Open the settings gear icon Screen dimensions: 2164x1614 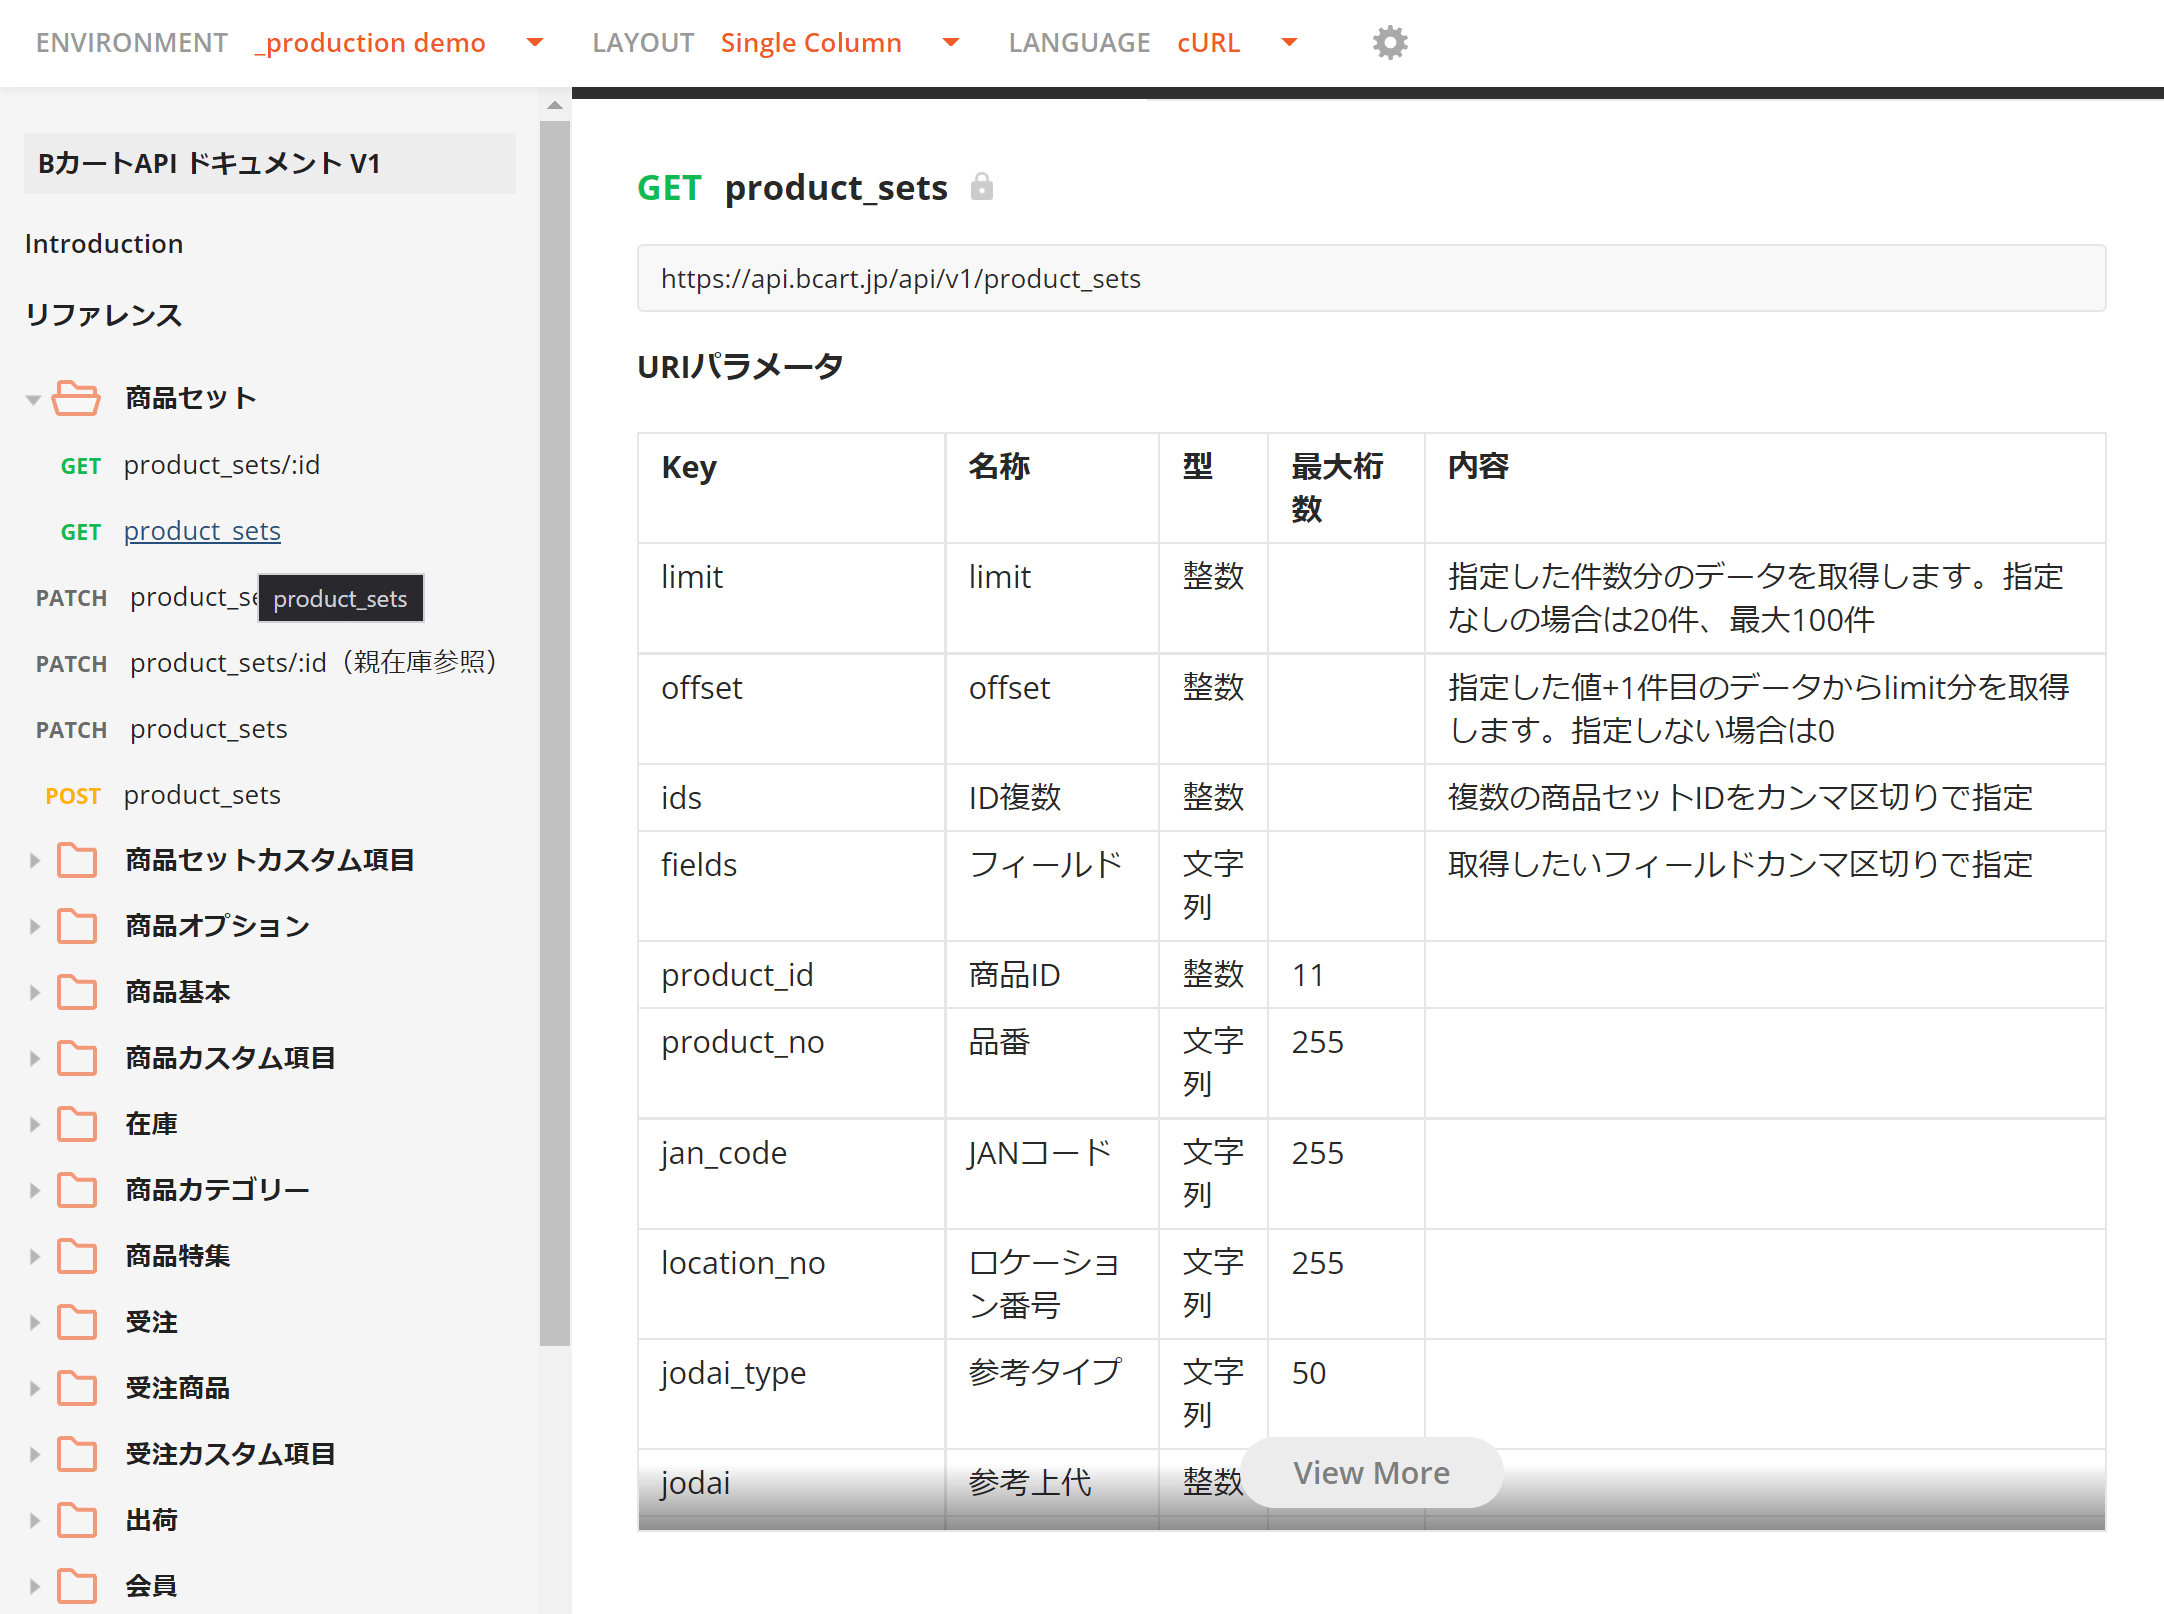1390,43
